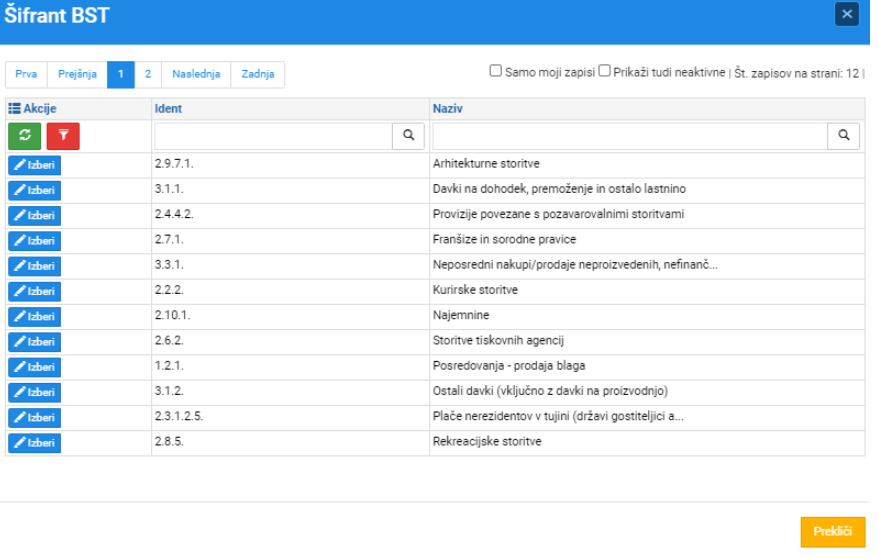Click the green refresh icon button

coord(24,136)
